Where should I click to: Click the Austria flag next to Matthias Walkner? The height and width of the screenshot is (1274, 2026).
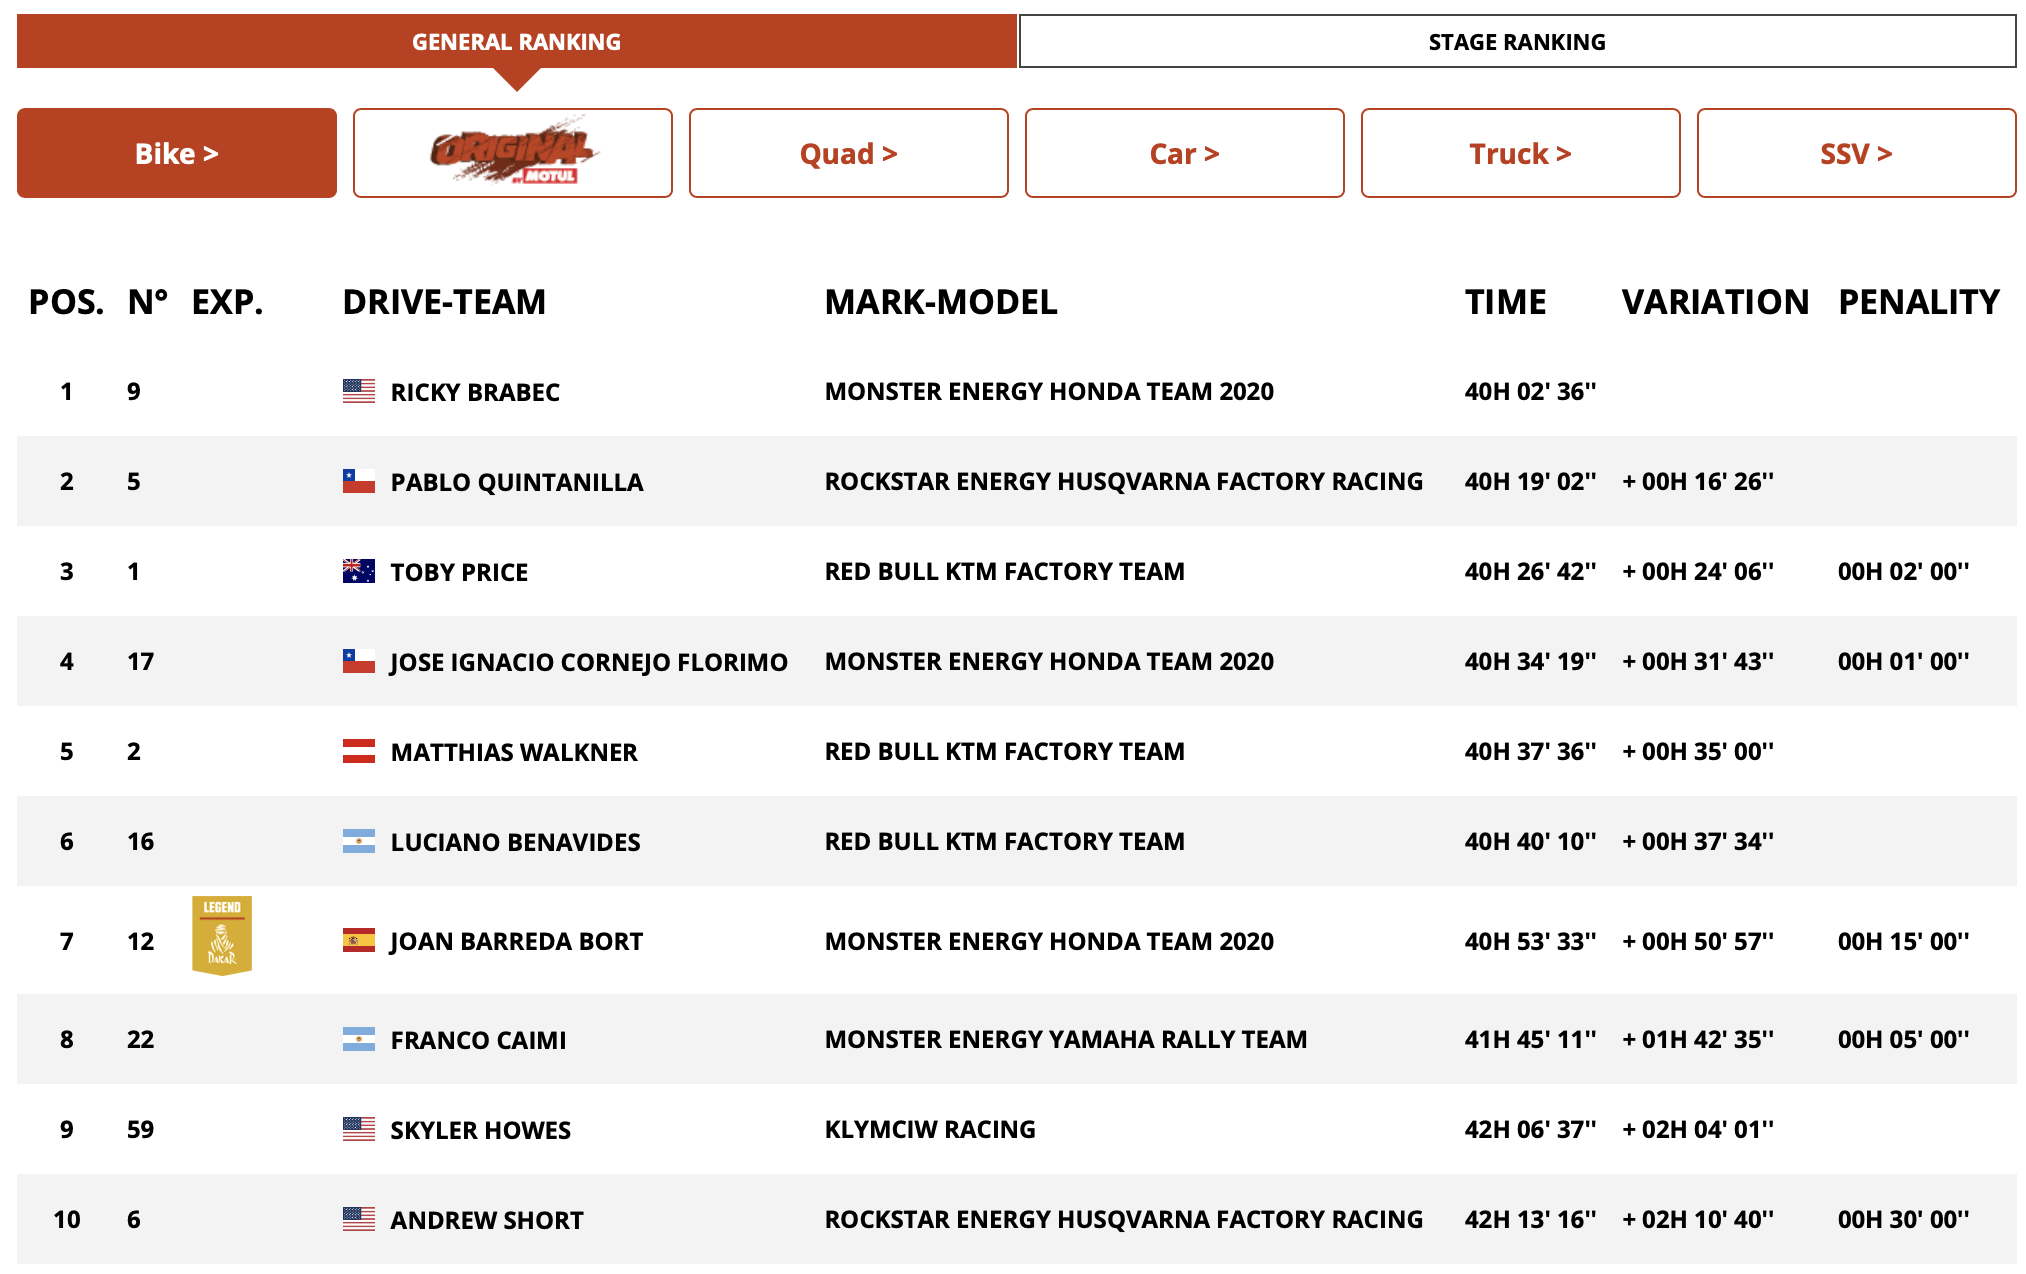359,751
